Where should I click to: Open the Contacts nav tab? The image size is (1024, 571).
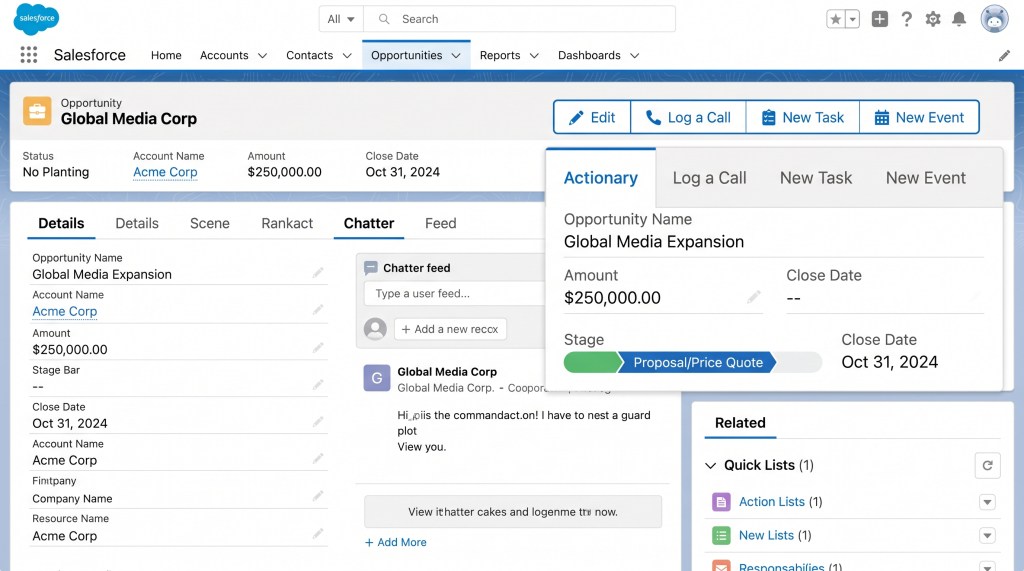coord(310,56)
